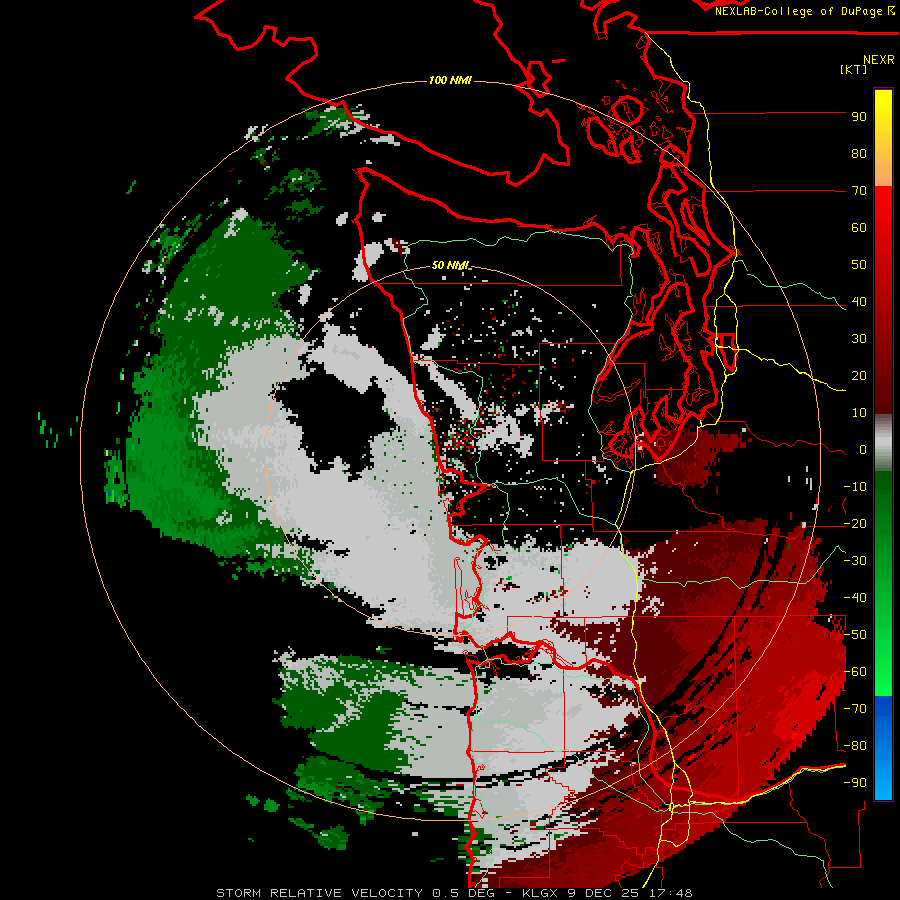The height and width of the screenshot is (900, 900).
Task: Click the 90 value on velocity scale
Action: point(859,117)
